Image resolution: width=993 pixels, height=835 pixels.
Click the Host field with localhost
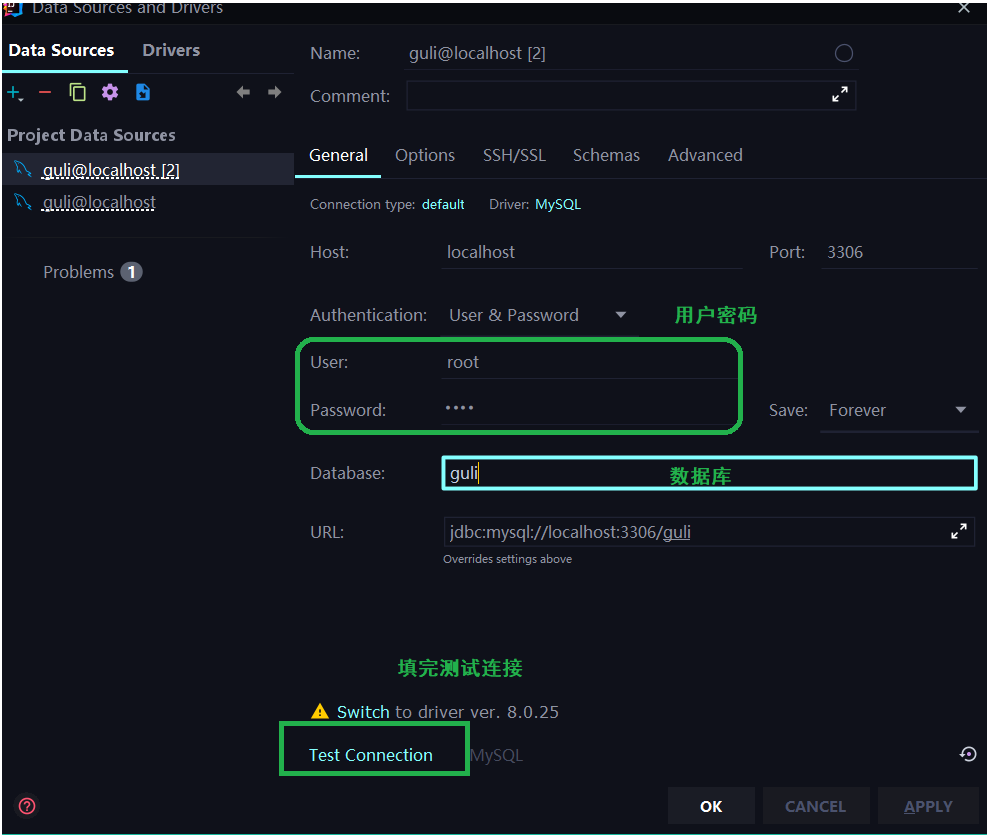(592, 252)
